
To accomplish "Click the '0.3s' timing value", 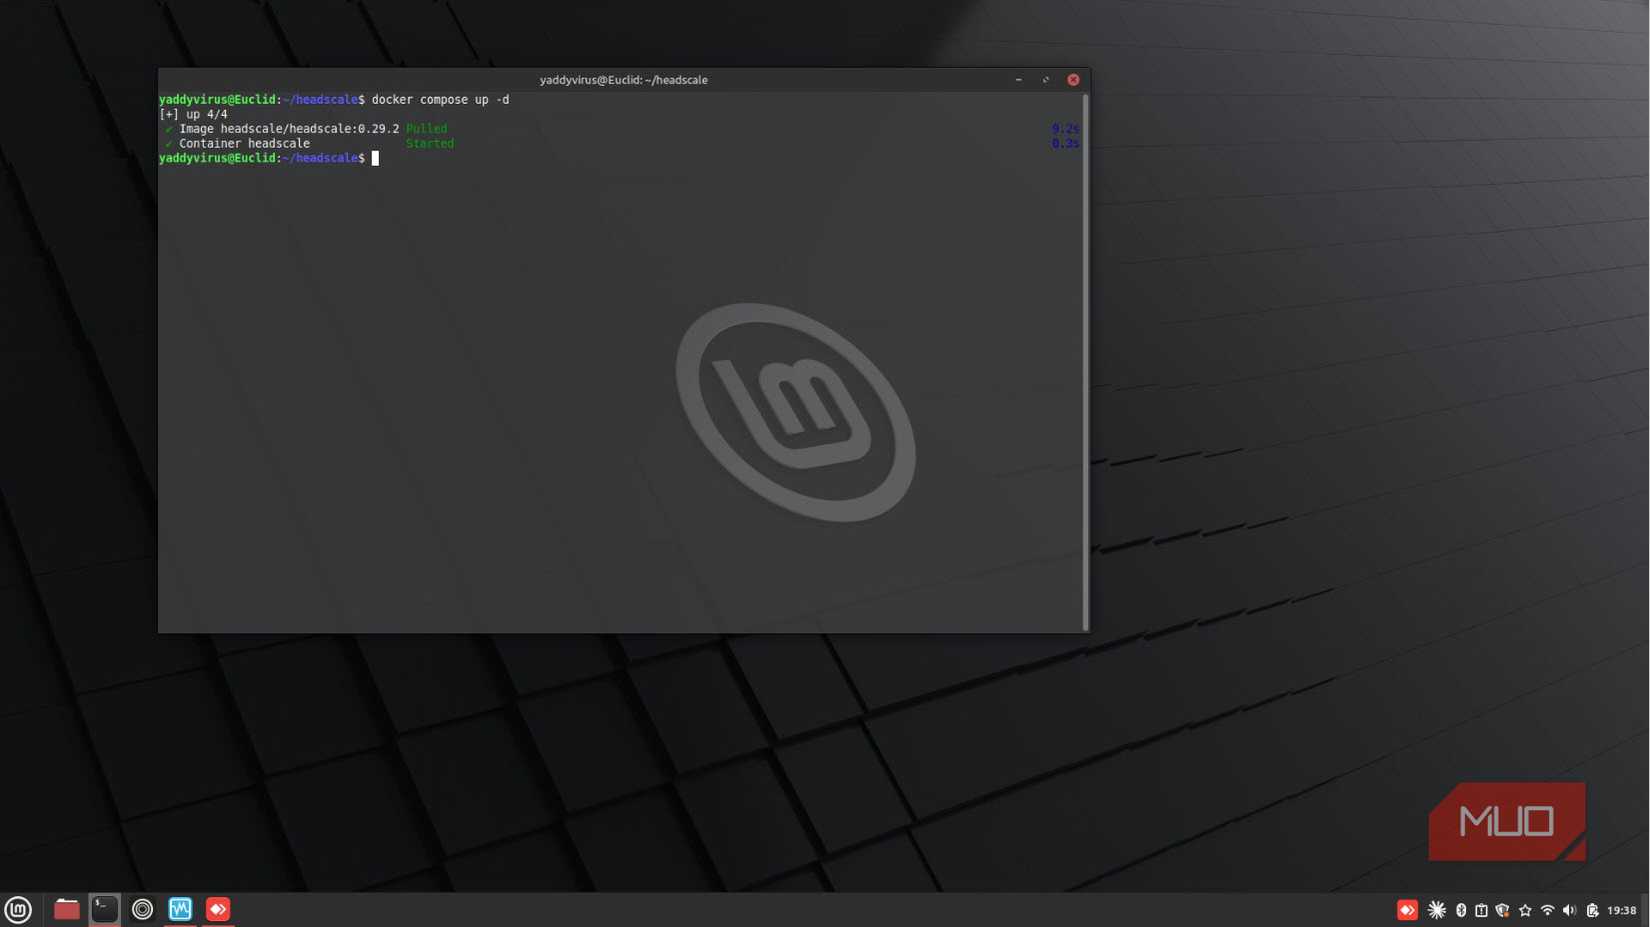I will [1065, 144].
